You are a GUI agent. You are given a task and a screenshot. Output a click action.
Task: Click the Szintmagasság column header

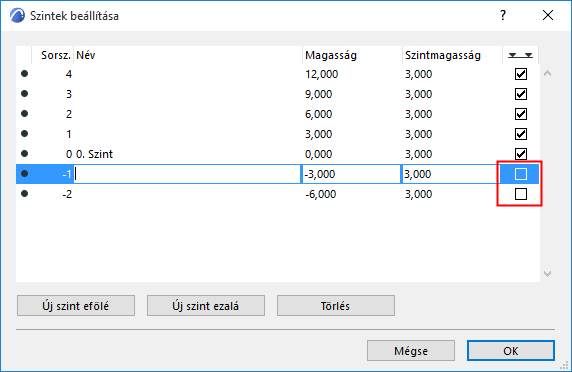[443, 55]
